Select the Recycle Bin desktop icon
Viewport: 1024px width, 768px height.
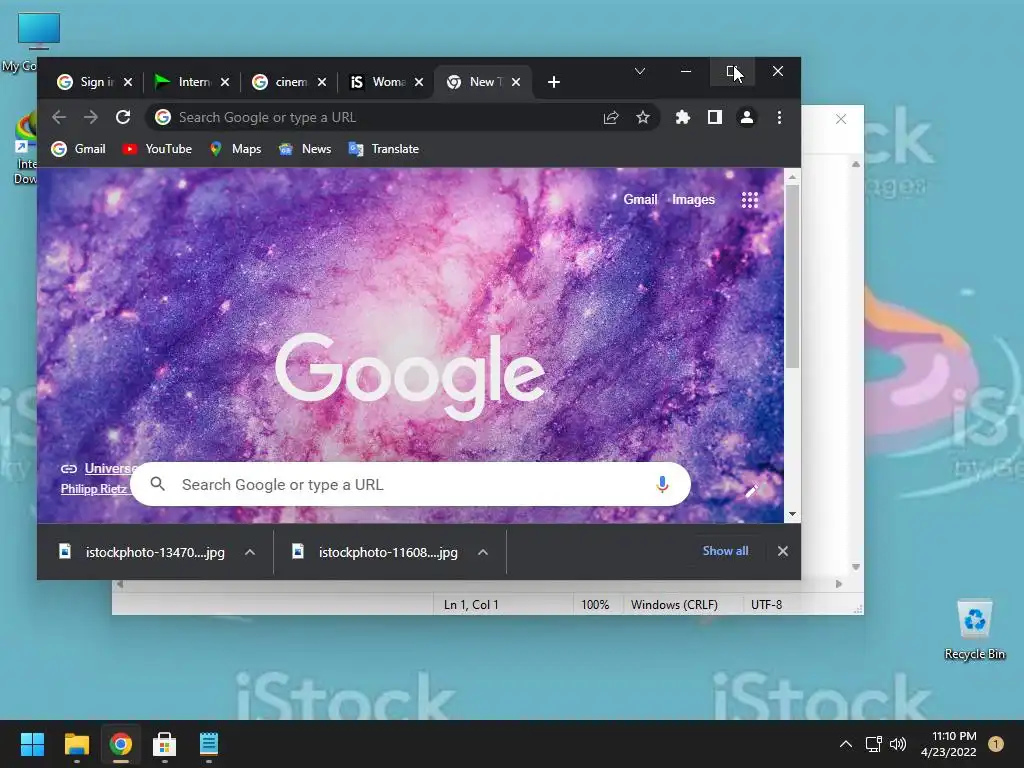(x=974, y=630)
